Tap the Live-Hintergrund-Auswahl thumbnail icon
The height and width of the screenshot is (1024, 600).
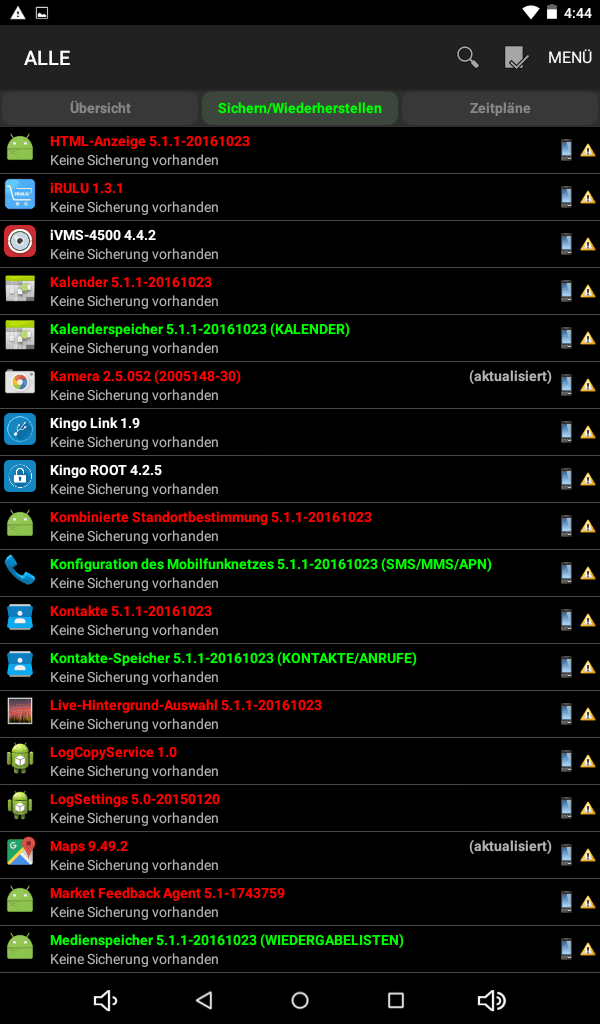[x=20, y=711]
